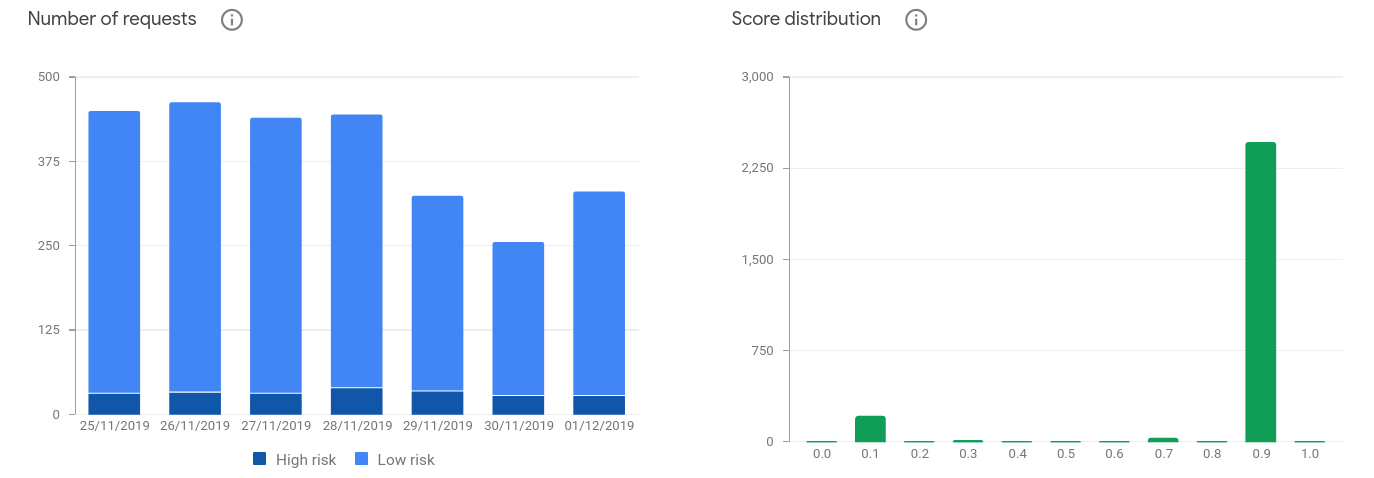Viewport: 1374px width, 478px height.
Task: Click the Number of requests chart title
Action: [x=112, y=19]
